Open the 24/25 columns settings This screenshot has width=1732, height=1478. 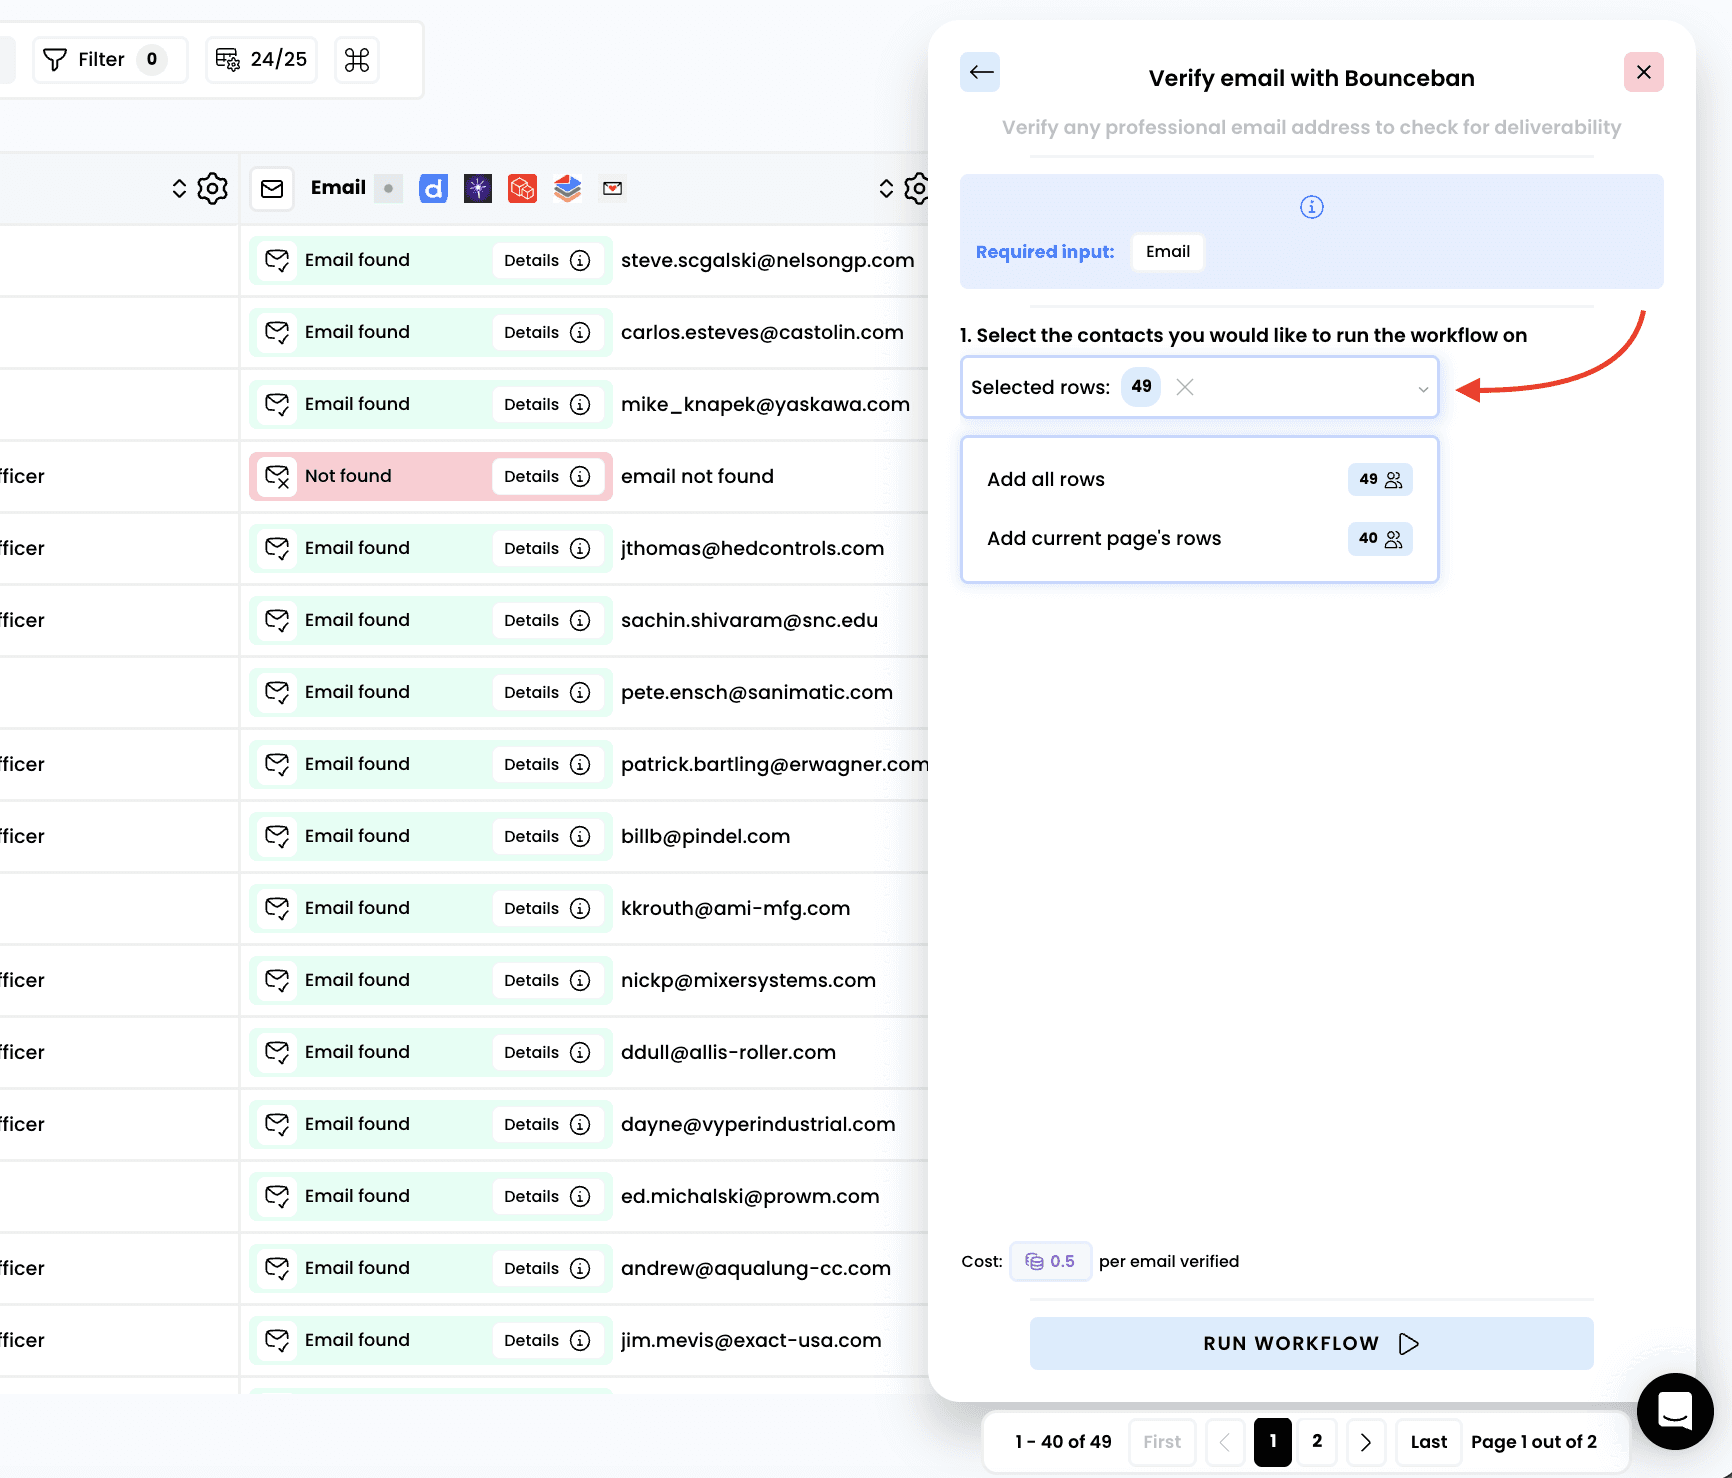point(262,60)
